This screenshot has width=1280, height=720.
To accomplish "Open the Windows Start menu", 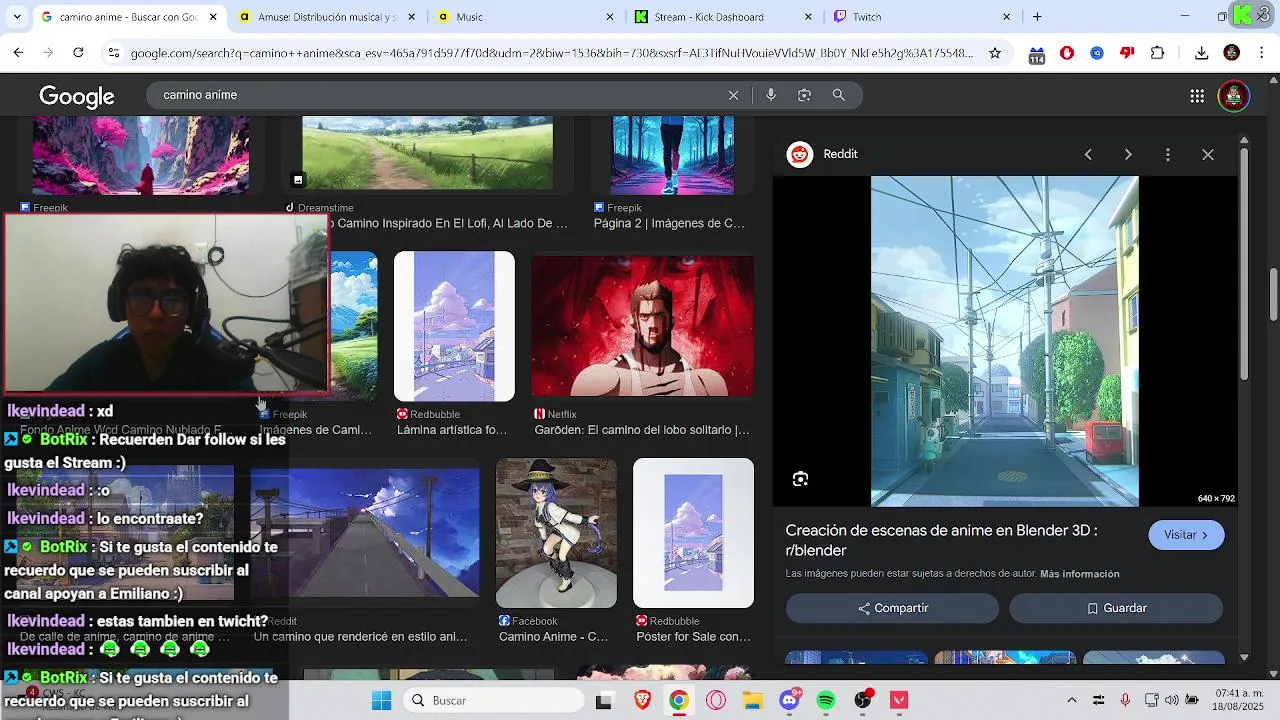I will [x=381, y=700].
